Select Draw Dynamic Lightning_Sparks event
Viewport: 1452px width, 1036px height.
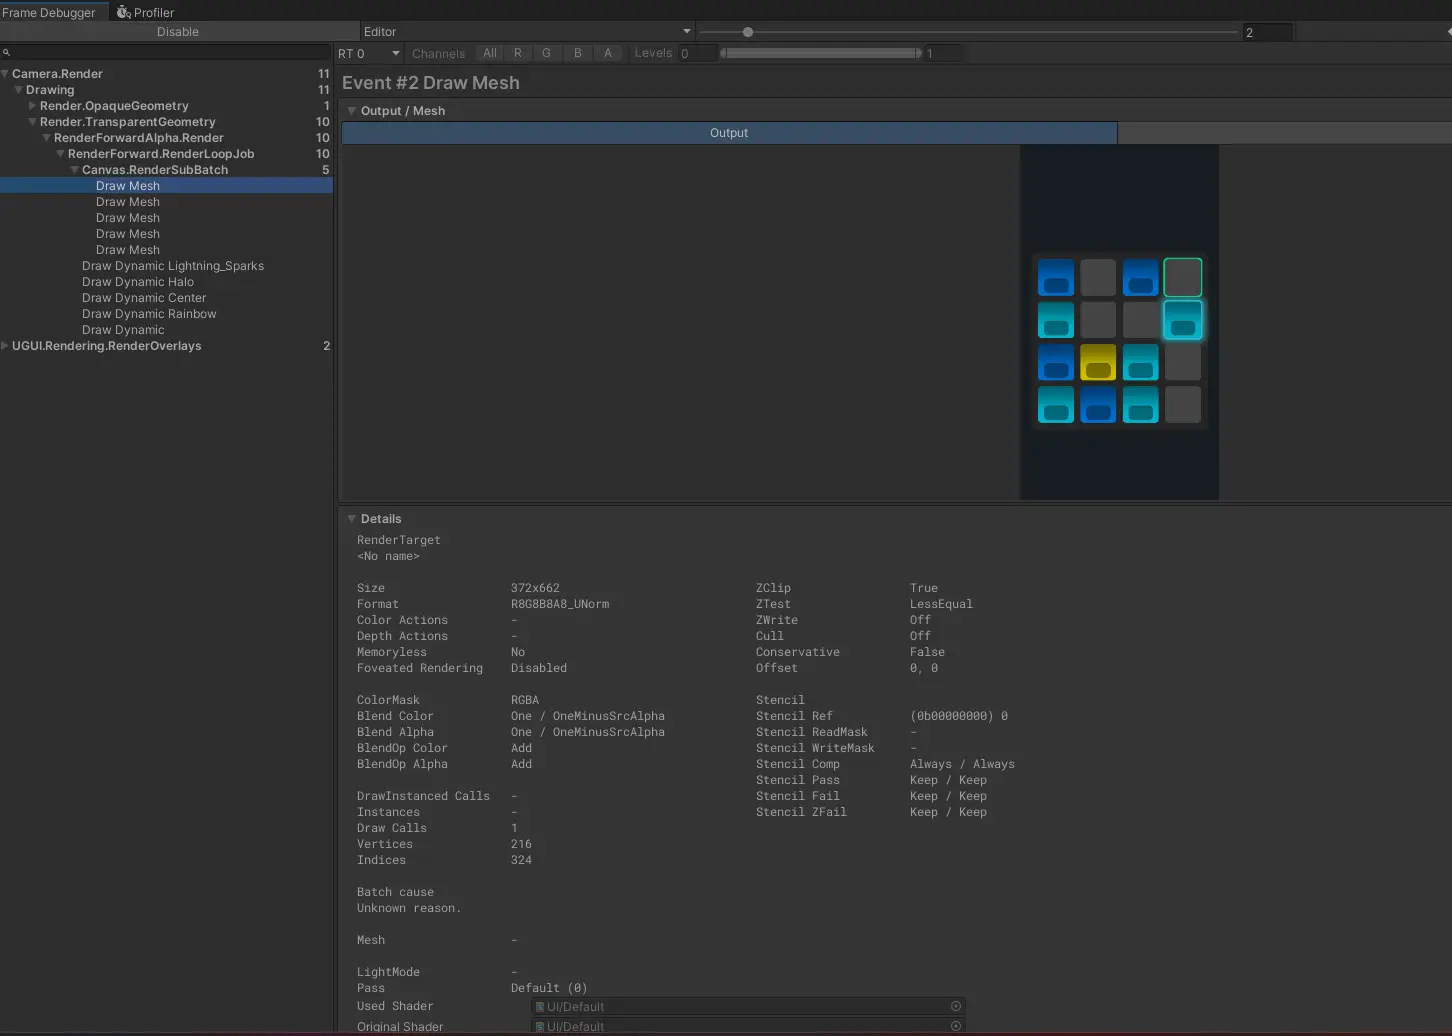tap(172, 266)
